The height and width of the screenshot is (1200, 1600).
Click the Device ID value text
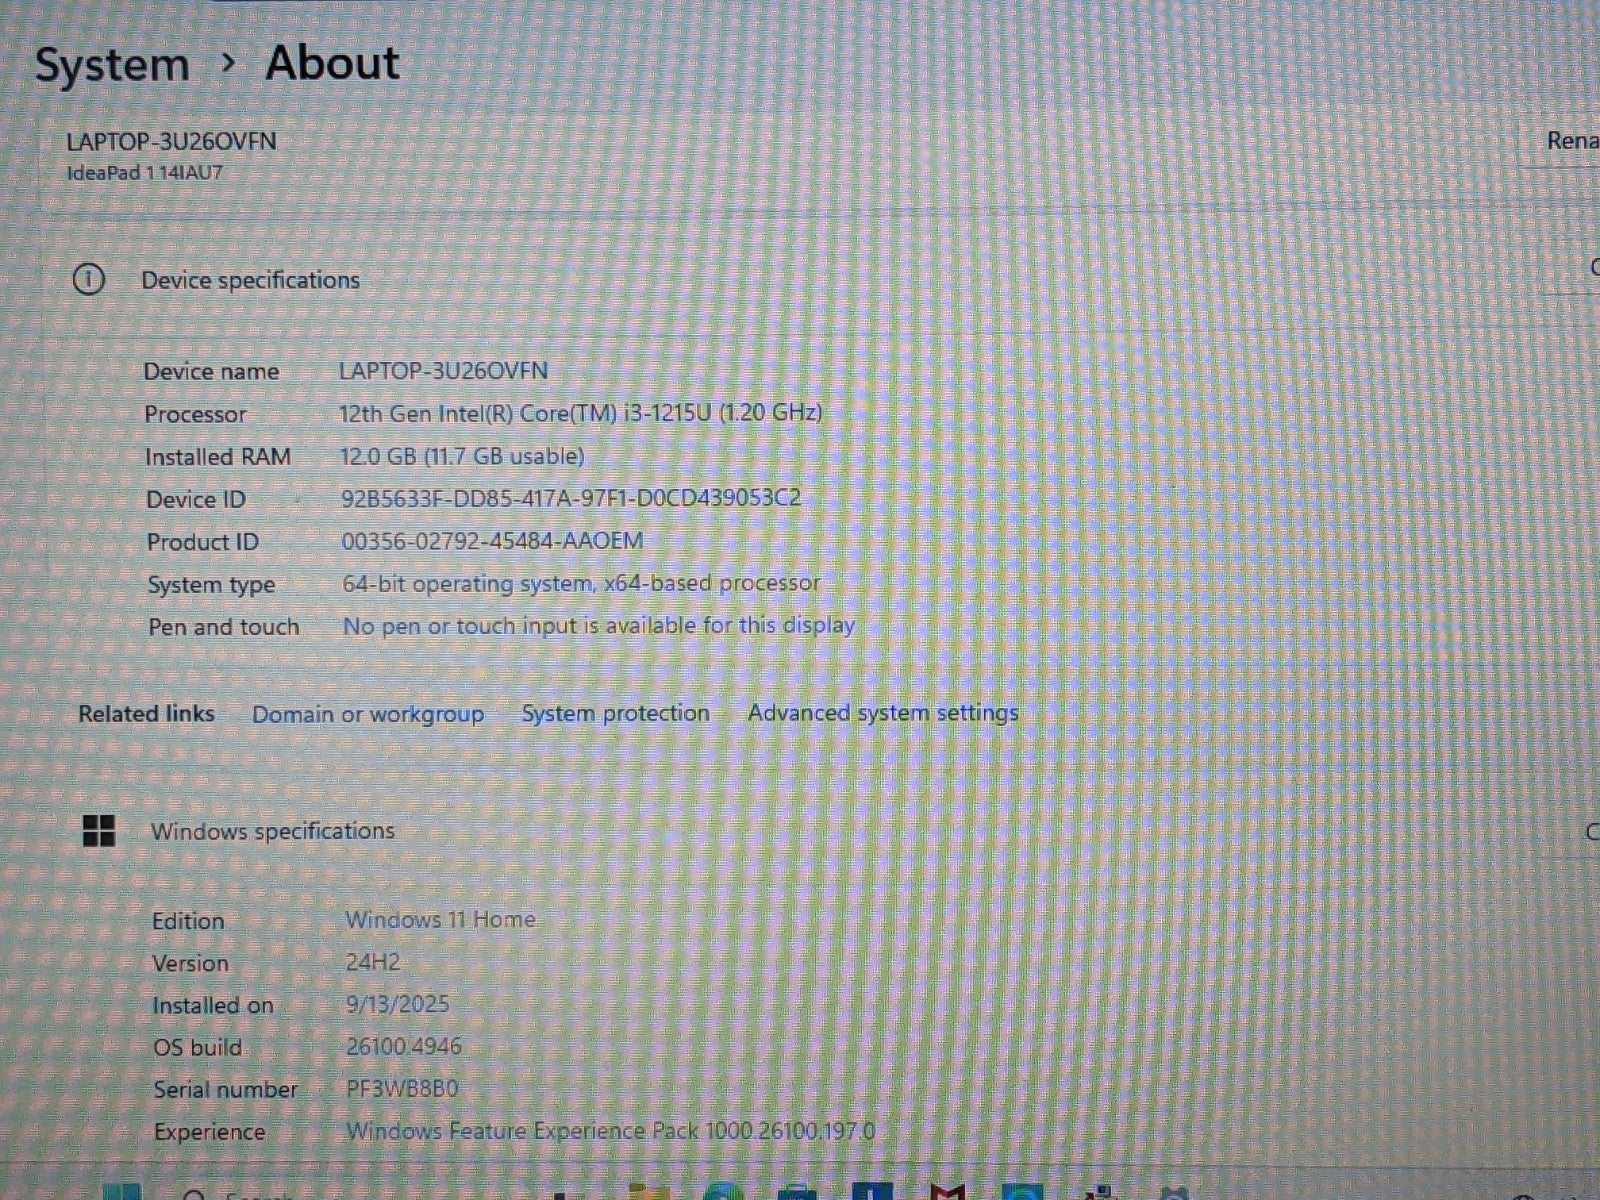tap(570, 498)
